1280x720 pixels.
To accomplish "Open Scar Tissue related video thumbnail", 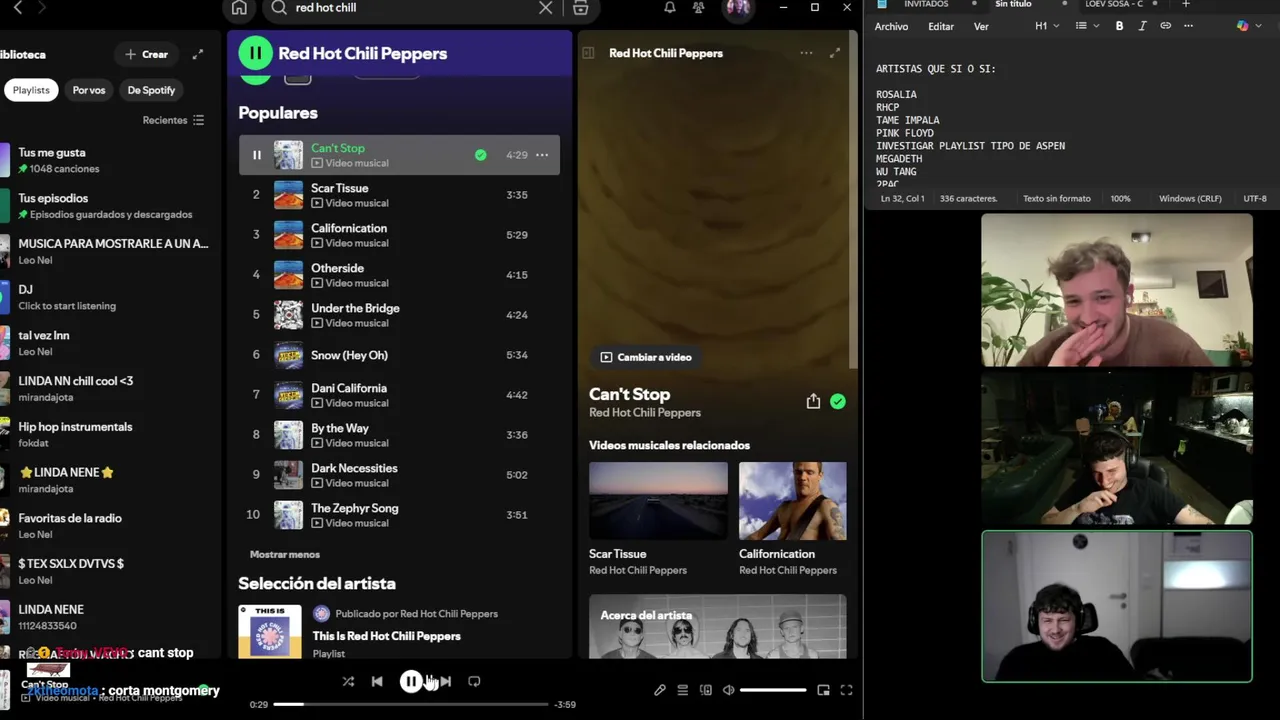I will 658,501.
